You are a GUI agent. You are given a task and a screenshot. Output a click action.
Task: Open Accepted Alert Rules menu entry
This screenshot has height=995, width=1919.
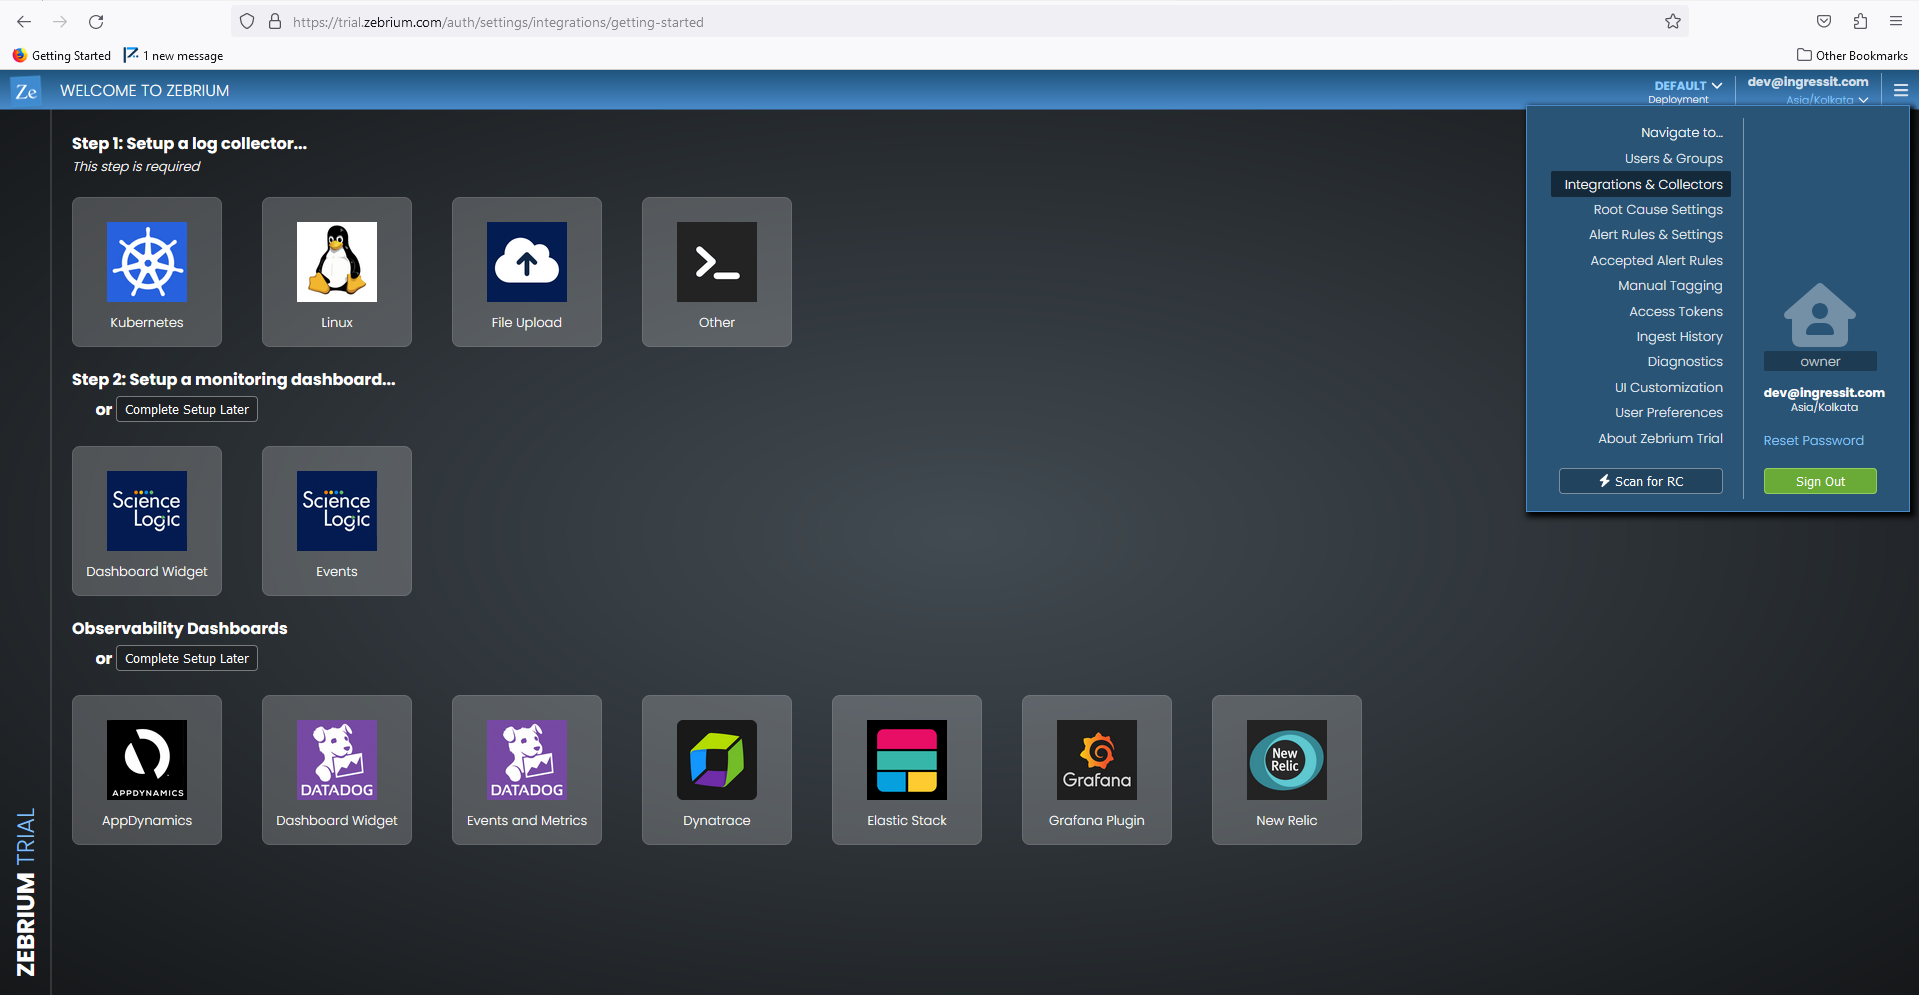click(1656, 261)
